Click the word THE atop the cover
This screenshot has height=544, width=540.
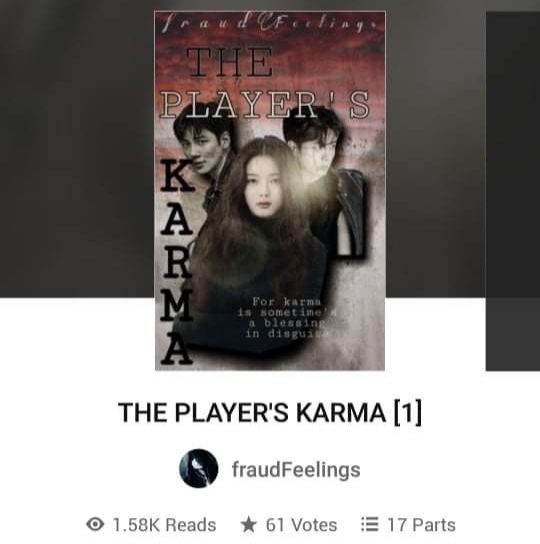pos(229,63)
